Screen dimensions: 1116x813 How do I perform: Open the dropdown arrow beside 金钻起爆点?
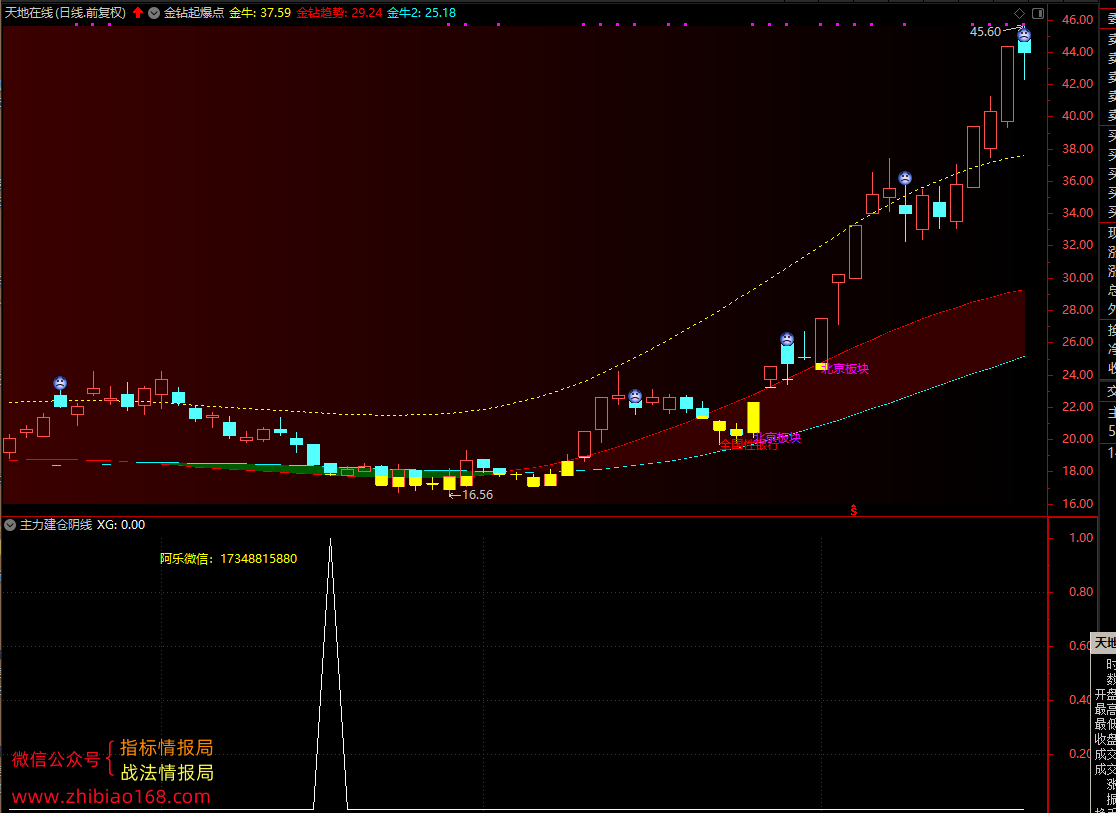154,13
